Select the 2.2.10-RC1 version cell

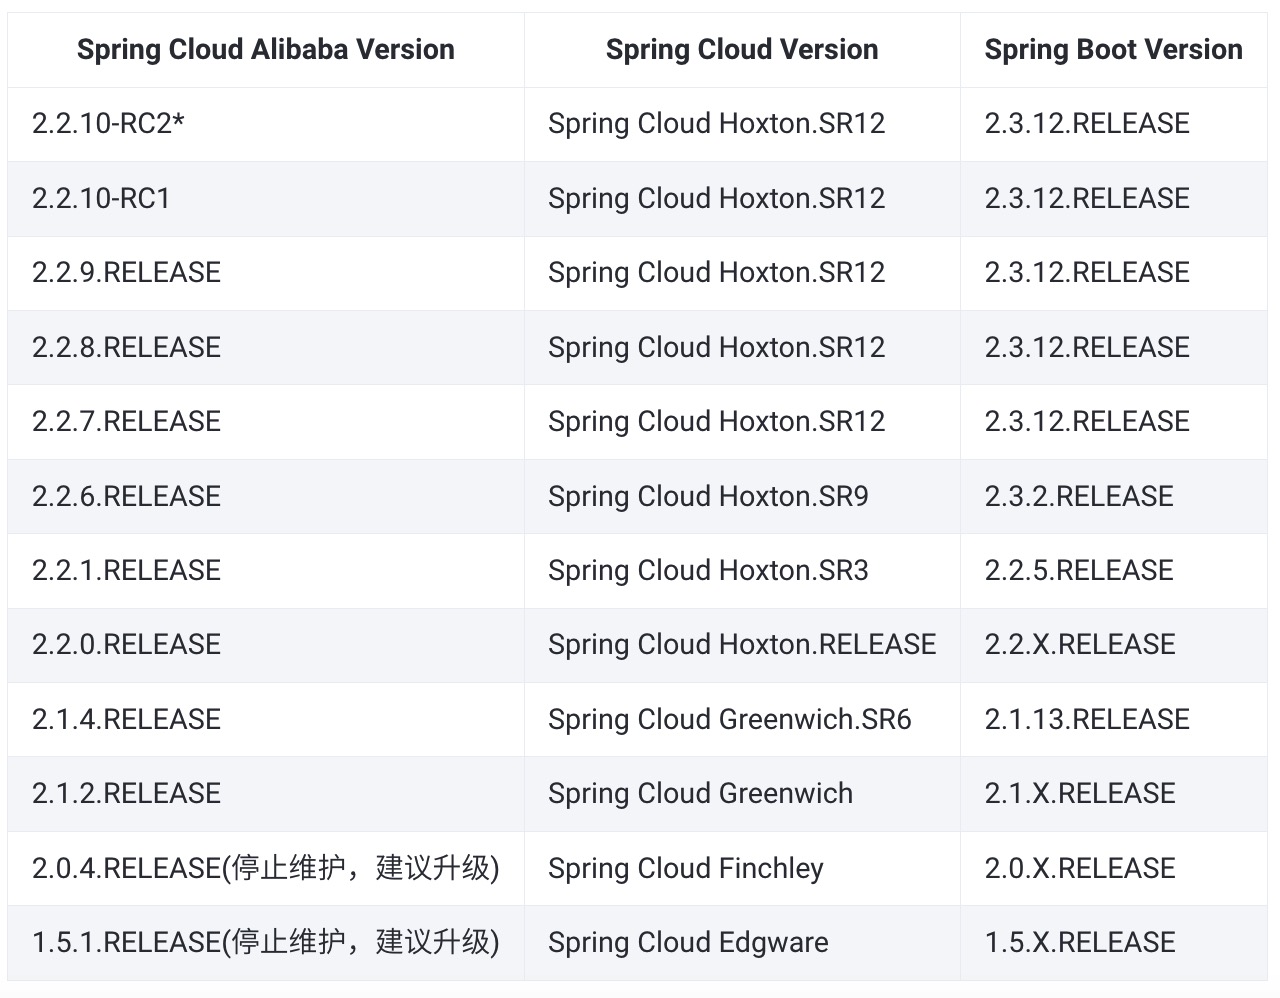coord(266,198)
